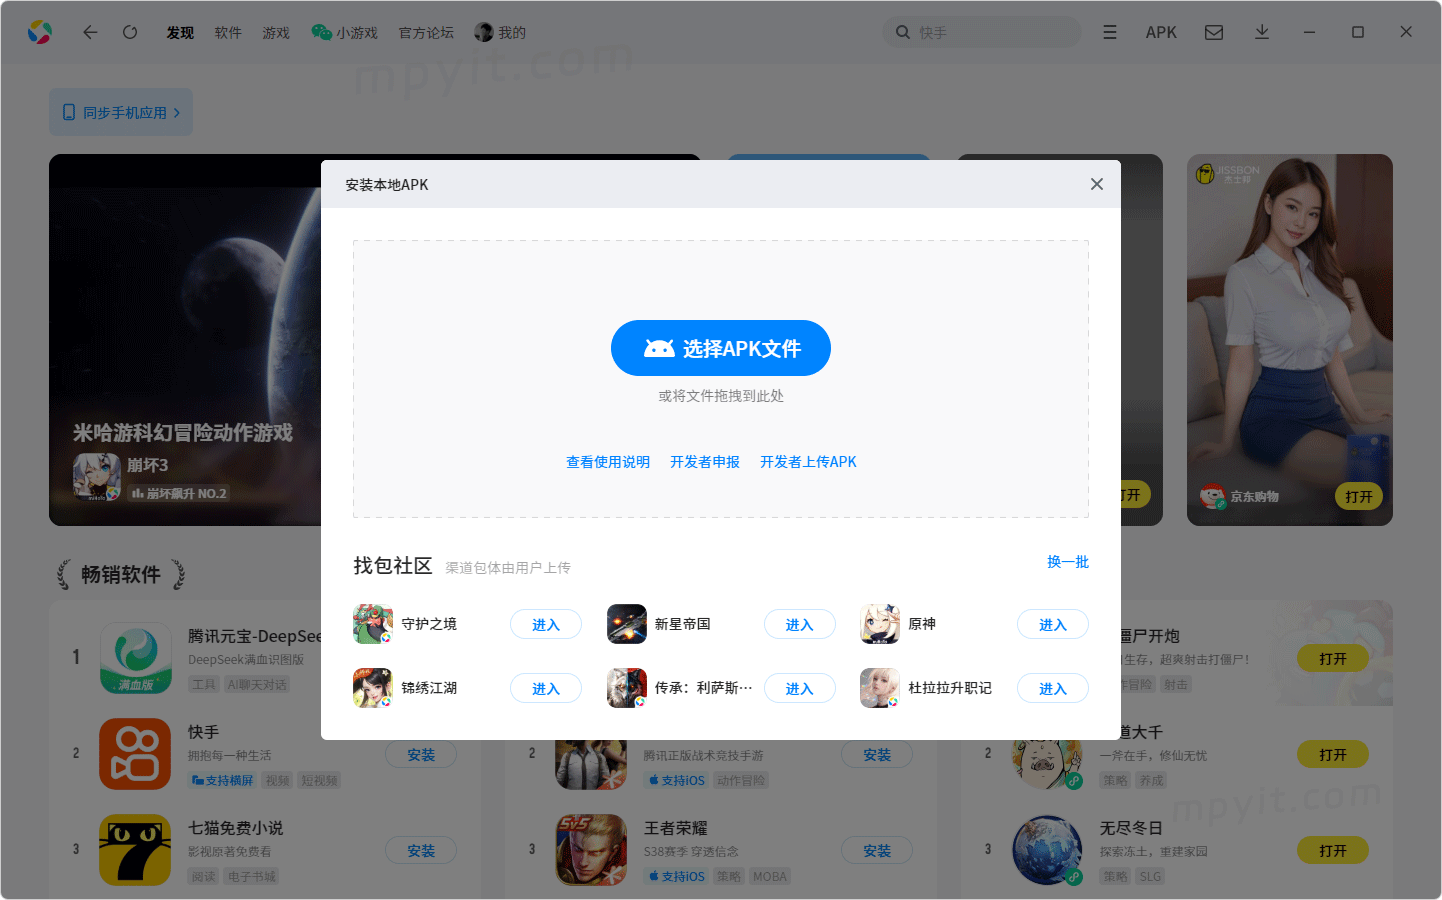
Task: Click 进入 next to 锦绣江湖
Action: [546, 688]
